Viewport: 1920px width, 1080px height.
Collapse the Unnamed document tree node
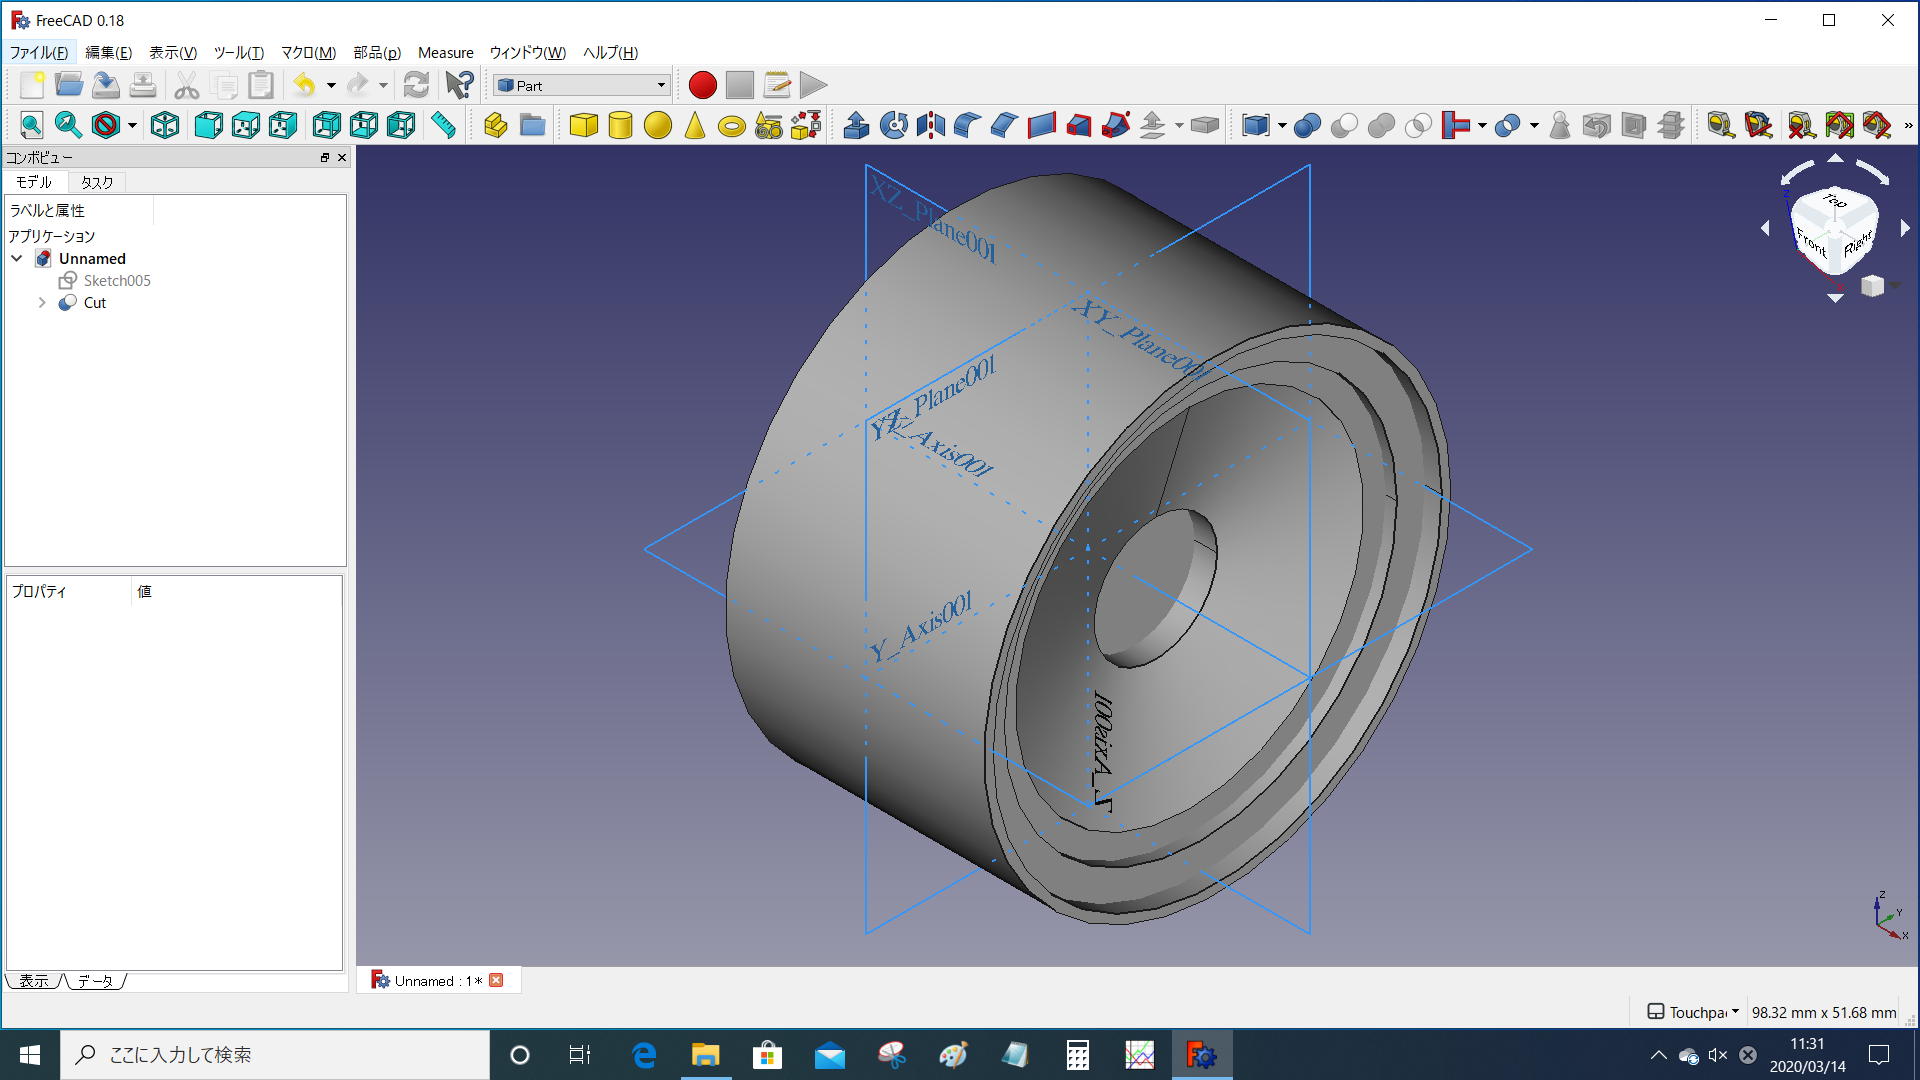(x=17, y=258)
